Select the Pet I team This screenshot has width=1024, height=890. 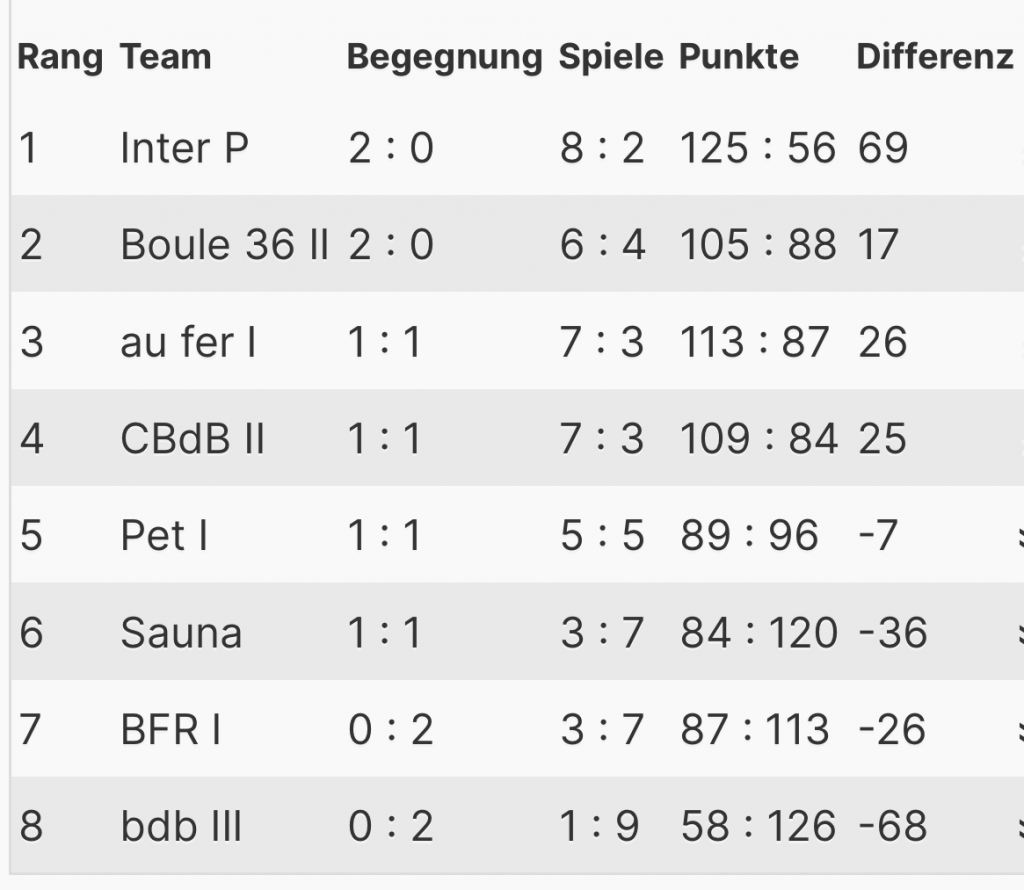tap(164, 536)
